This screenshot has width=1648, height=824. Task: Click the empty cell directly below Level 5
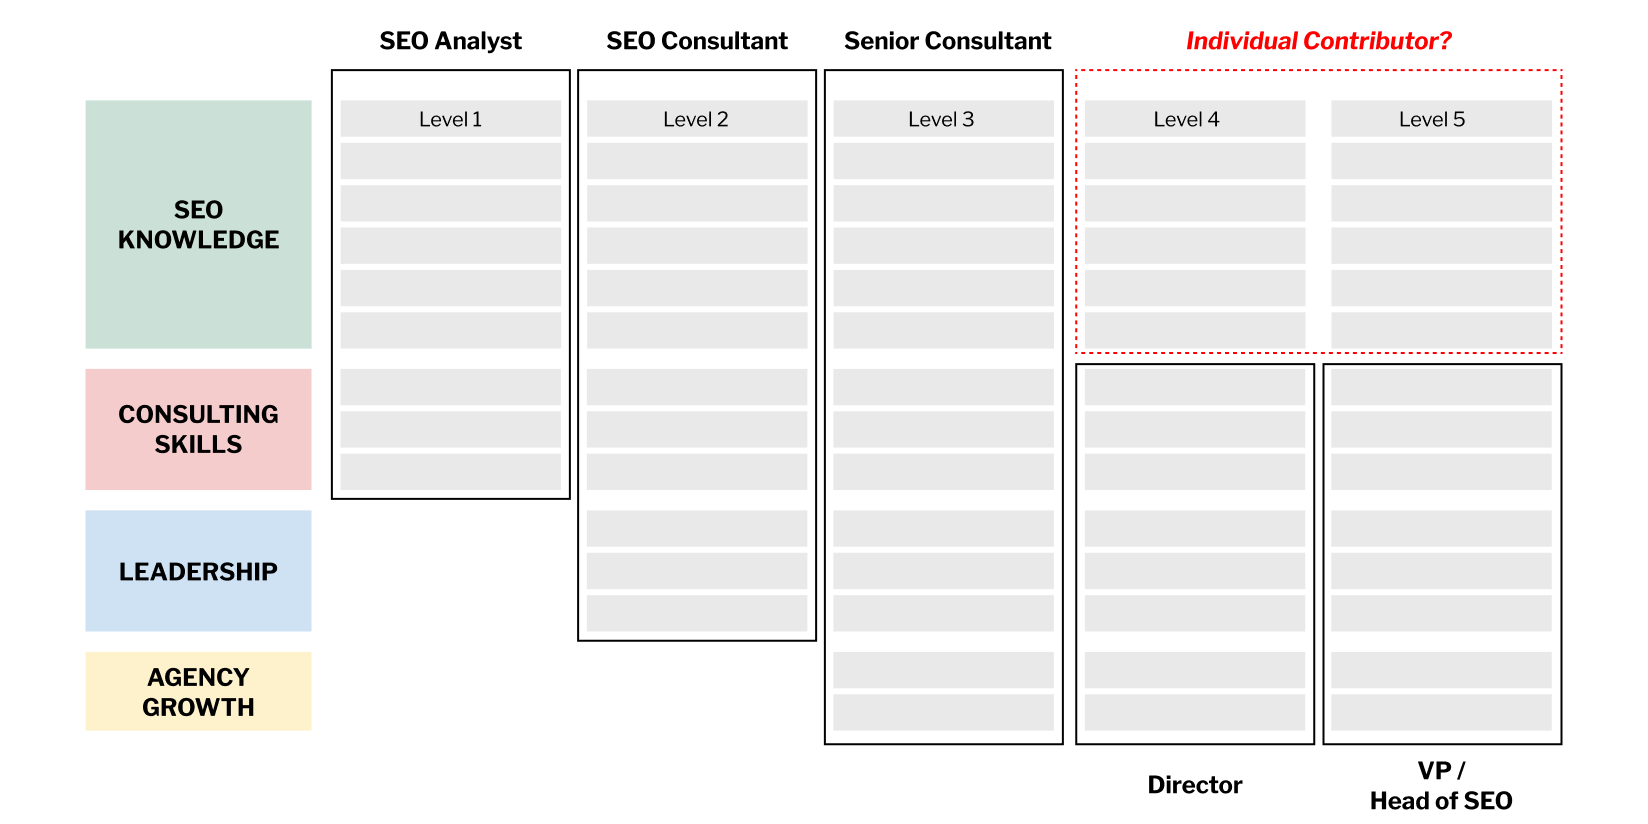[x=1441, y=161]
